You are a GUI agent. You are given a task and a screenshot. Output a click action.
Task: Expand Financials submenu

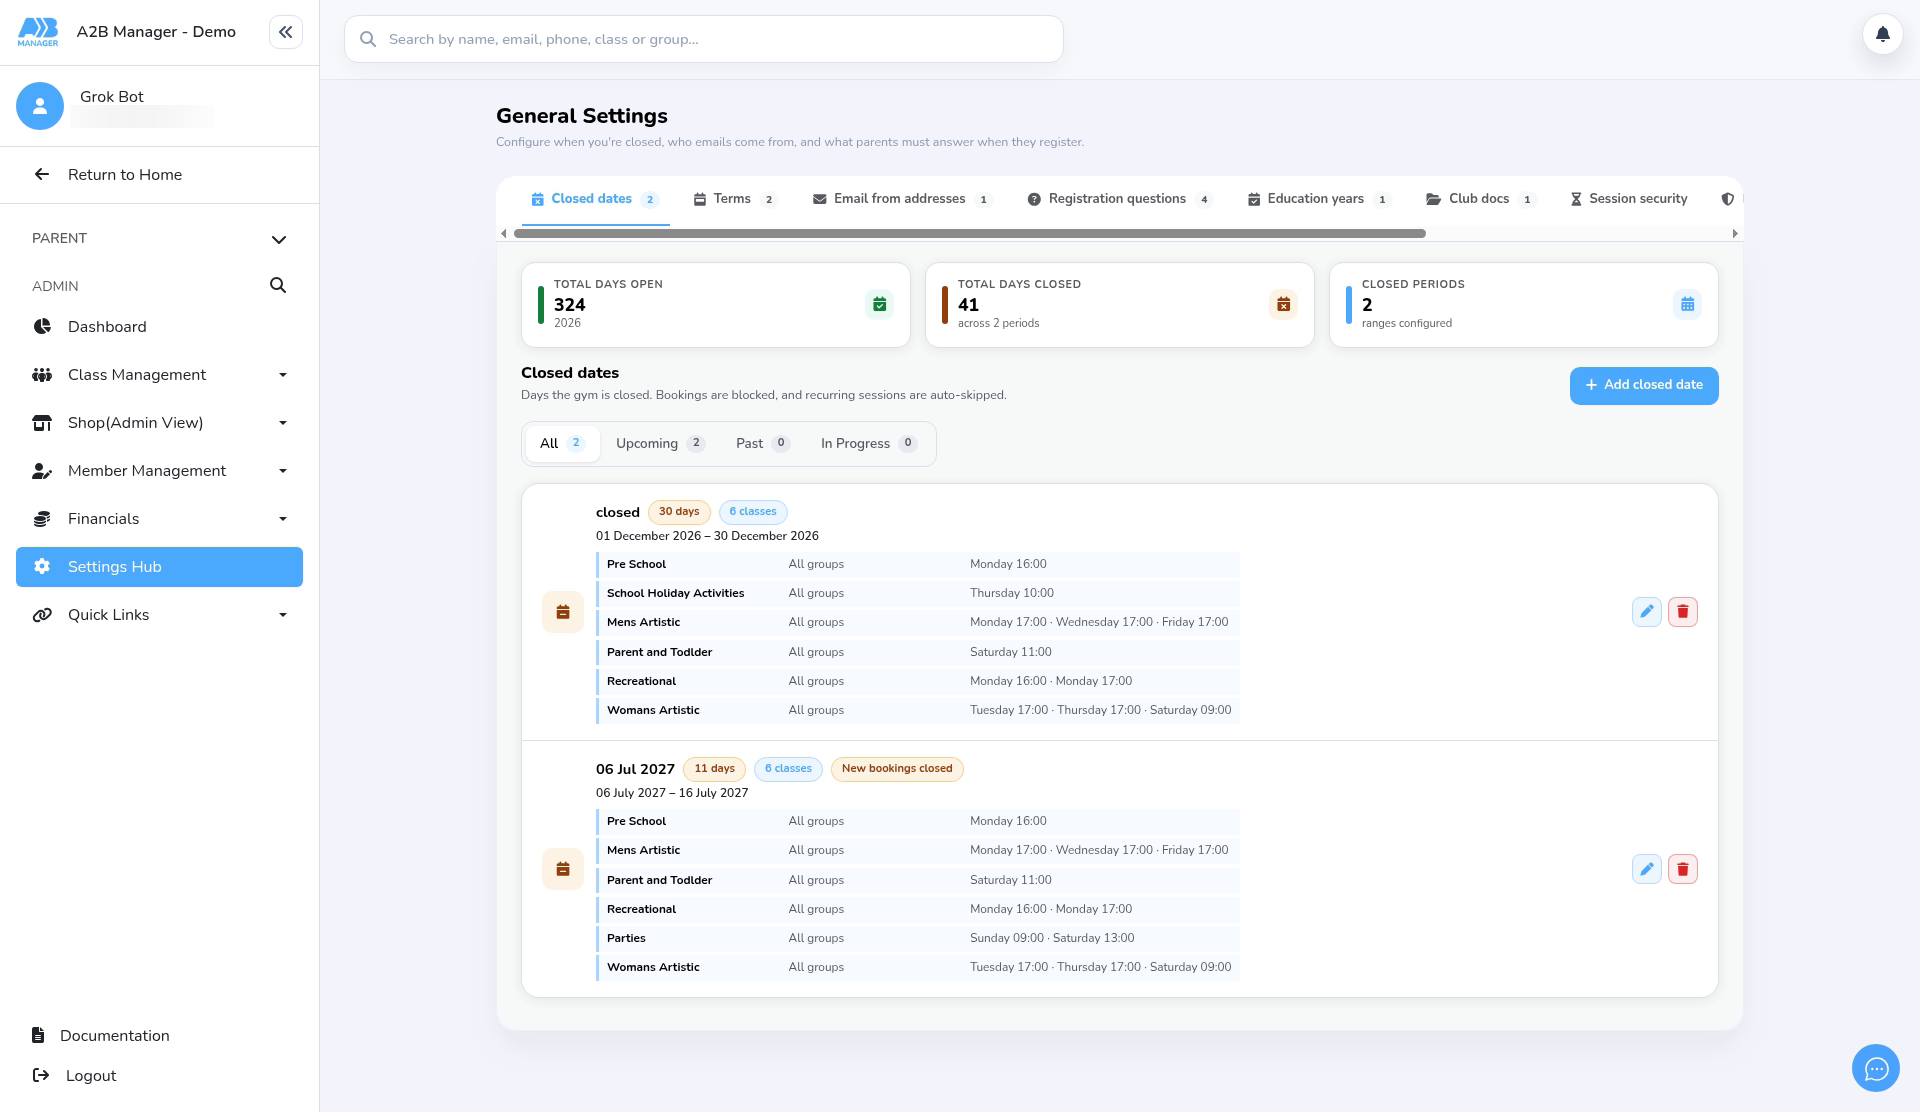283,519
